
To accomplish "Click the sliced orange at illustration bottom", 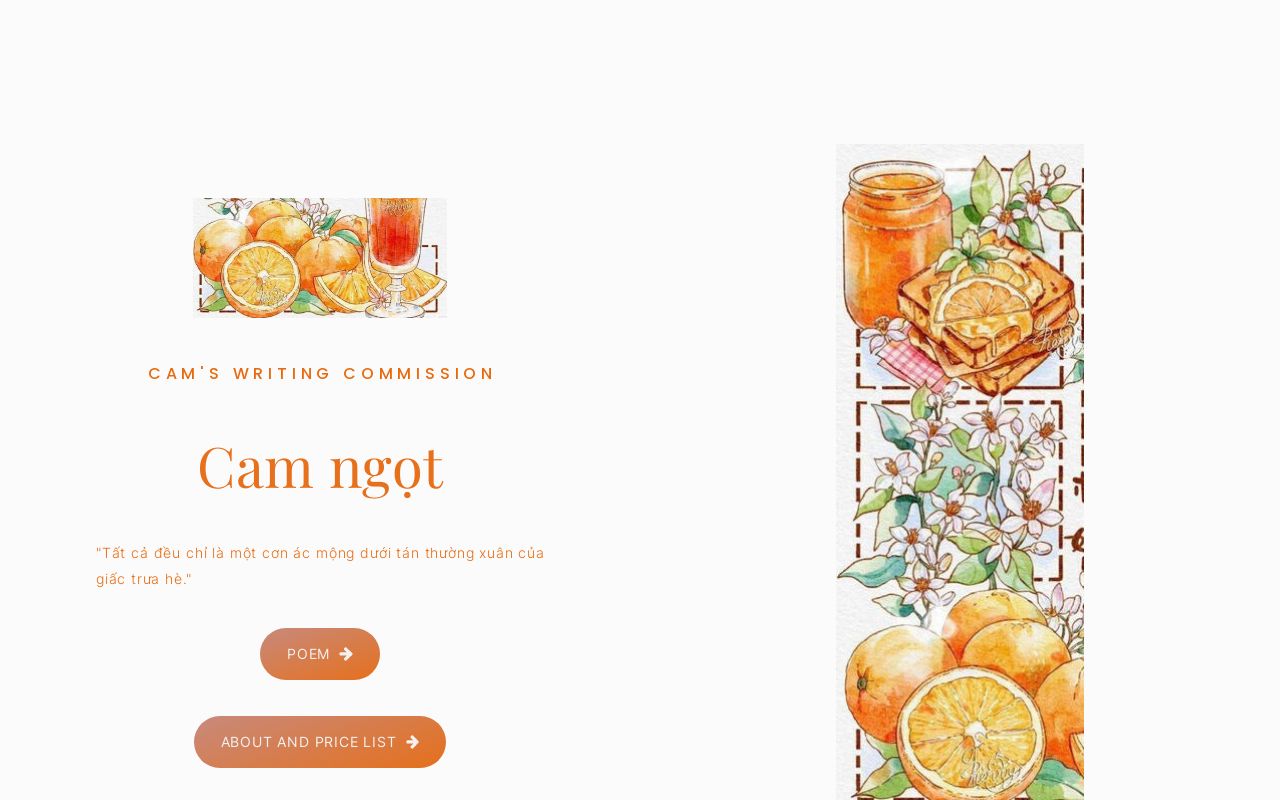I will 970,735.
